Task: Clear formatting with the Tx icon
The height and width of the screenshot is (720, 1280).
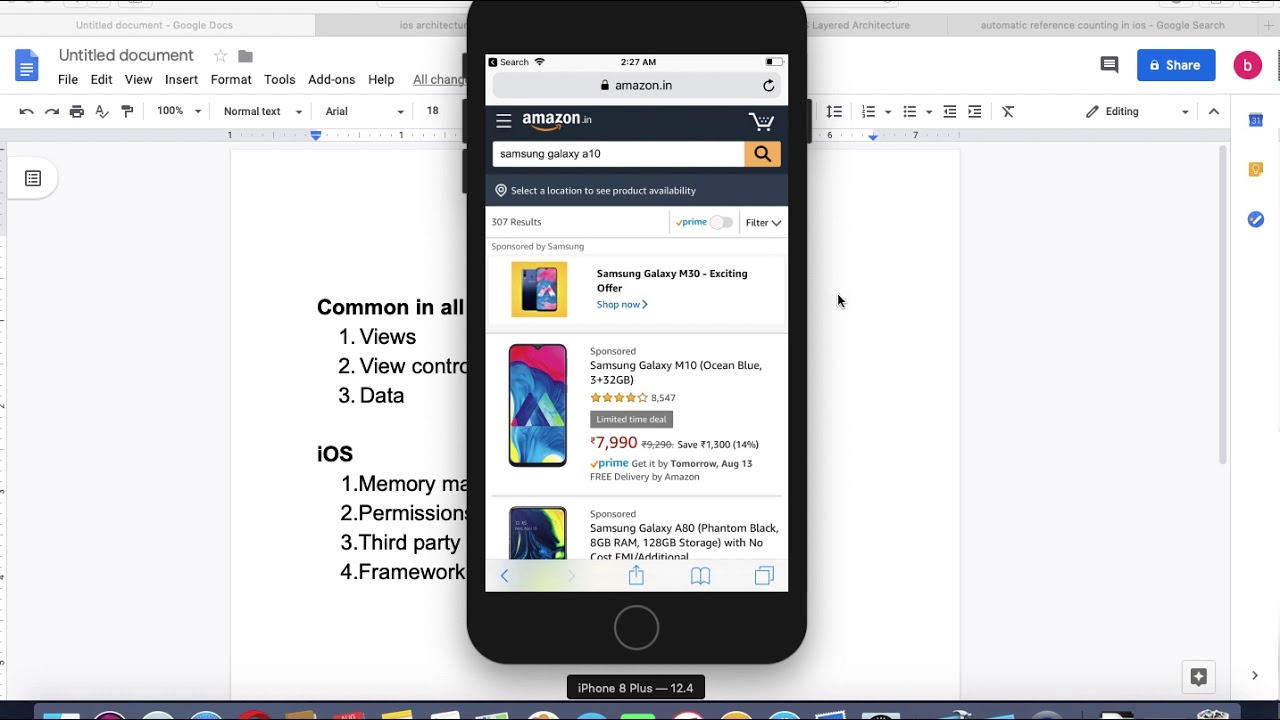Action: 1008,111
